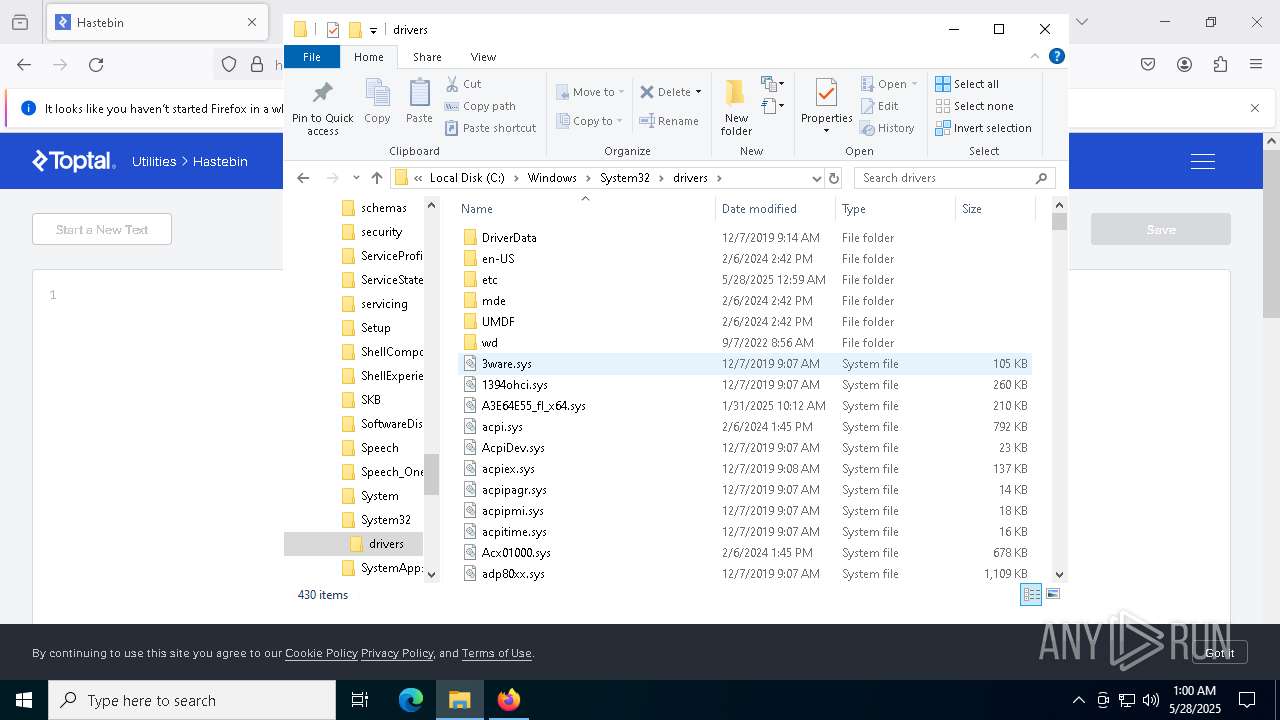Click the Toptal logo link
The height and width of the screenshot is (720, 1280).
pyautogui.click(x=74, y=161)
